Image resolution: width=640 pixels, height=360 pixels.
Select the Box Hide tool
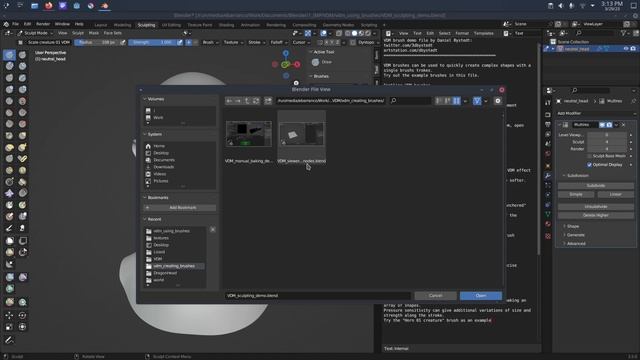tap(22, 241)
